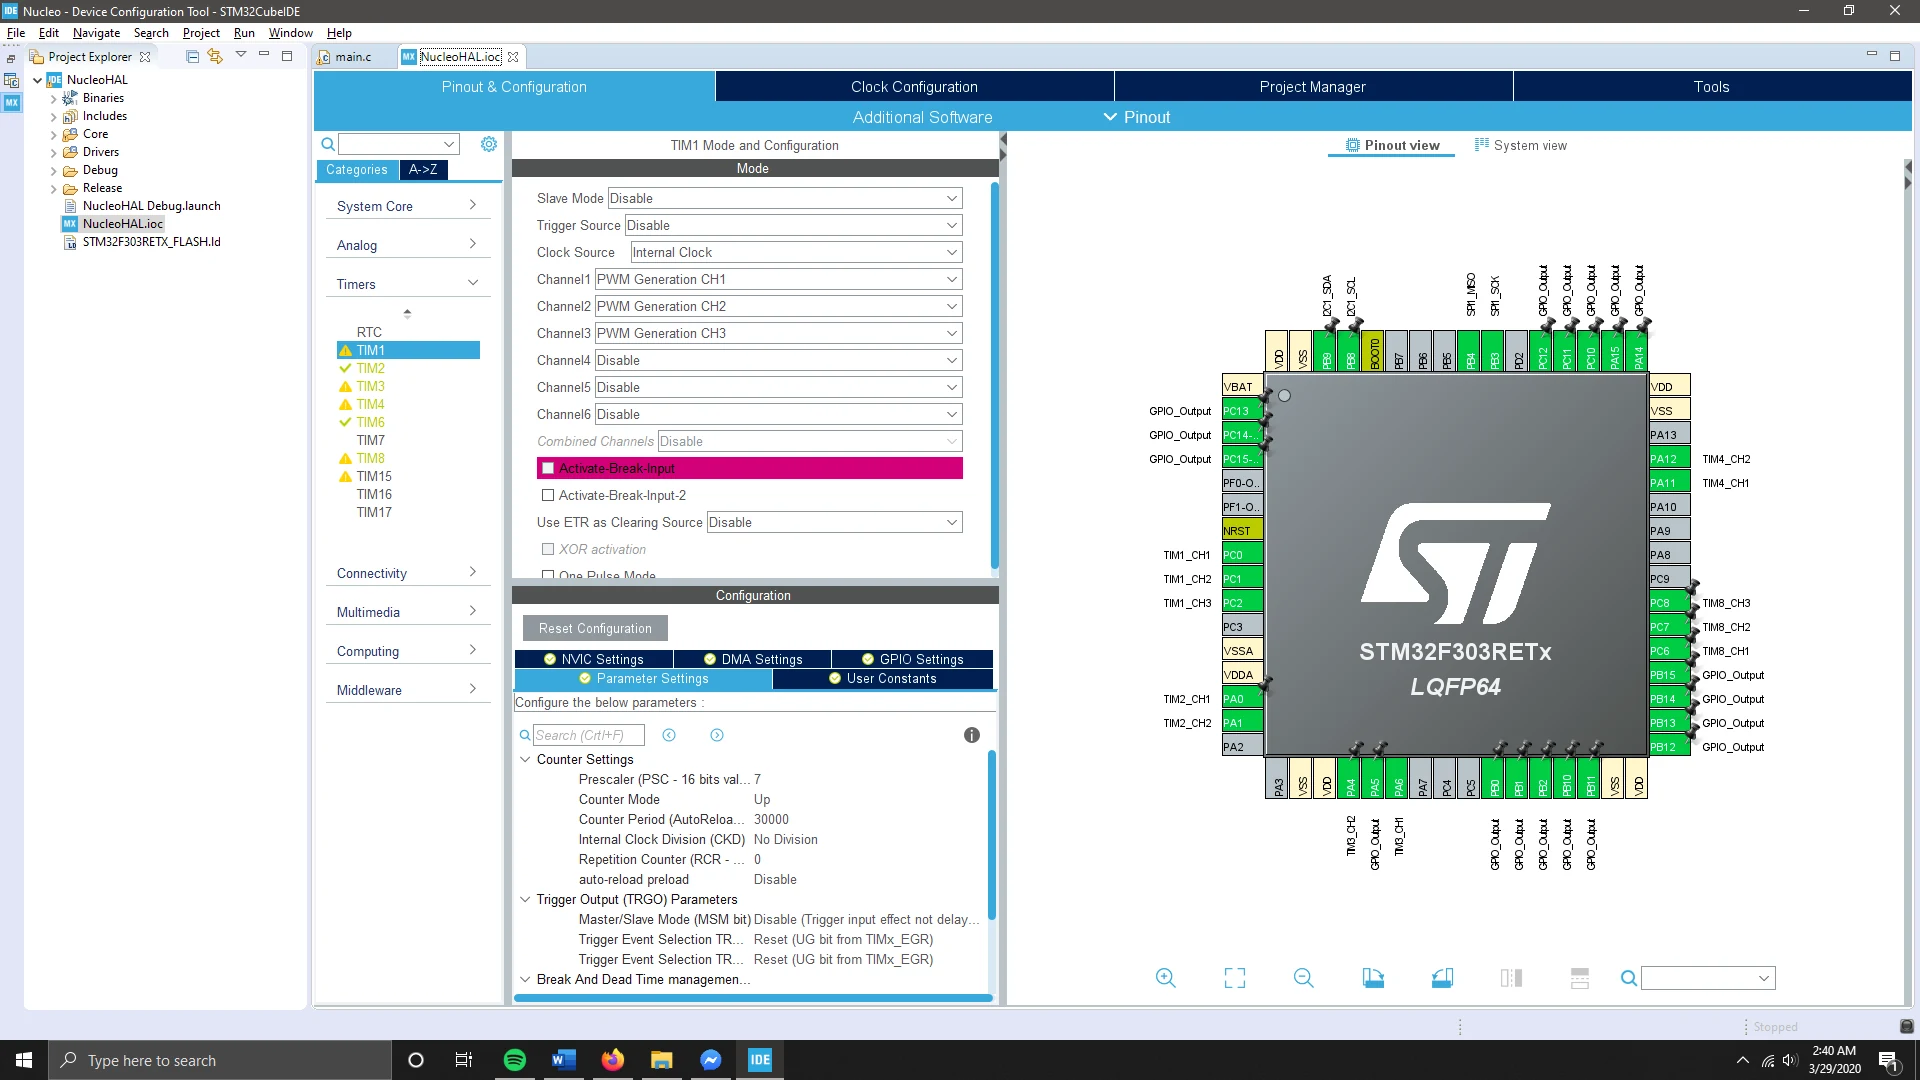Switch to the Project Manager tab
This screenshot has width=1920, height=1080.
click(1312, 87)
